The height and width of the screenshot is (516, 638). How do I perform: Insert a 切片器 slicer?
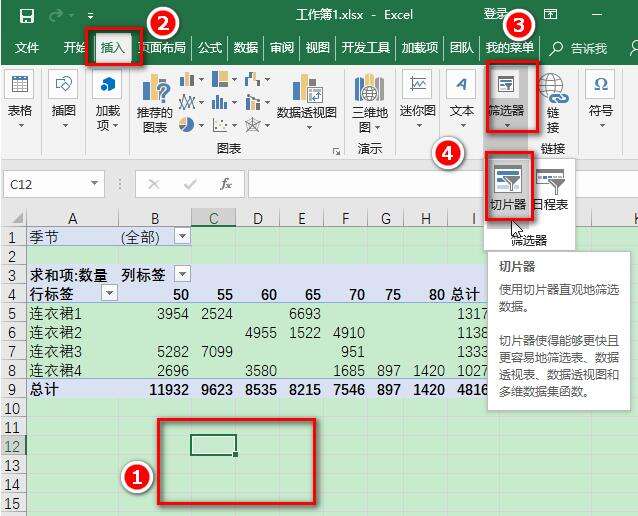(508, 187)
